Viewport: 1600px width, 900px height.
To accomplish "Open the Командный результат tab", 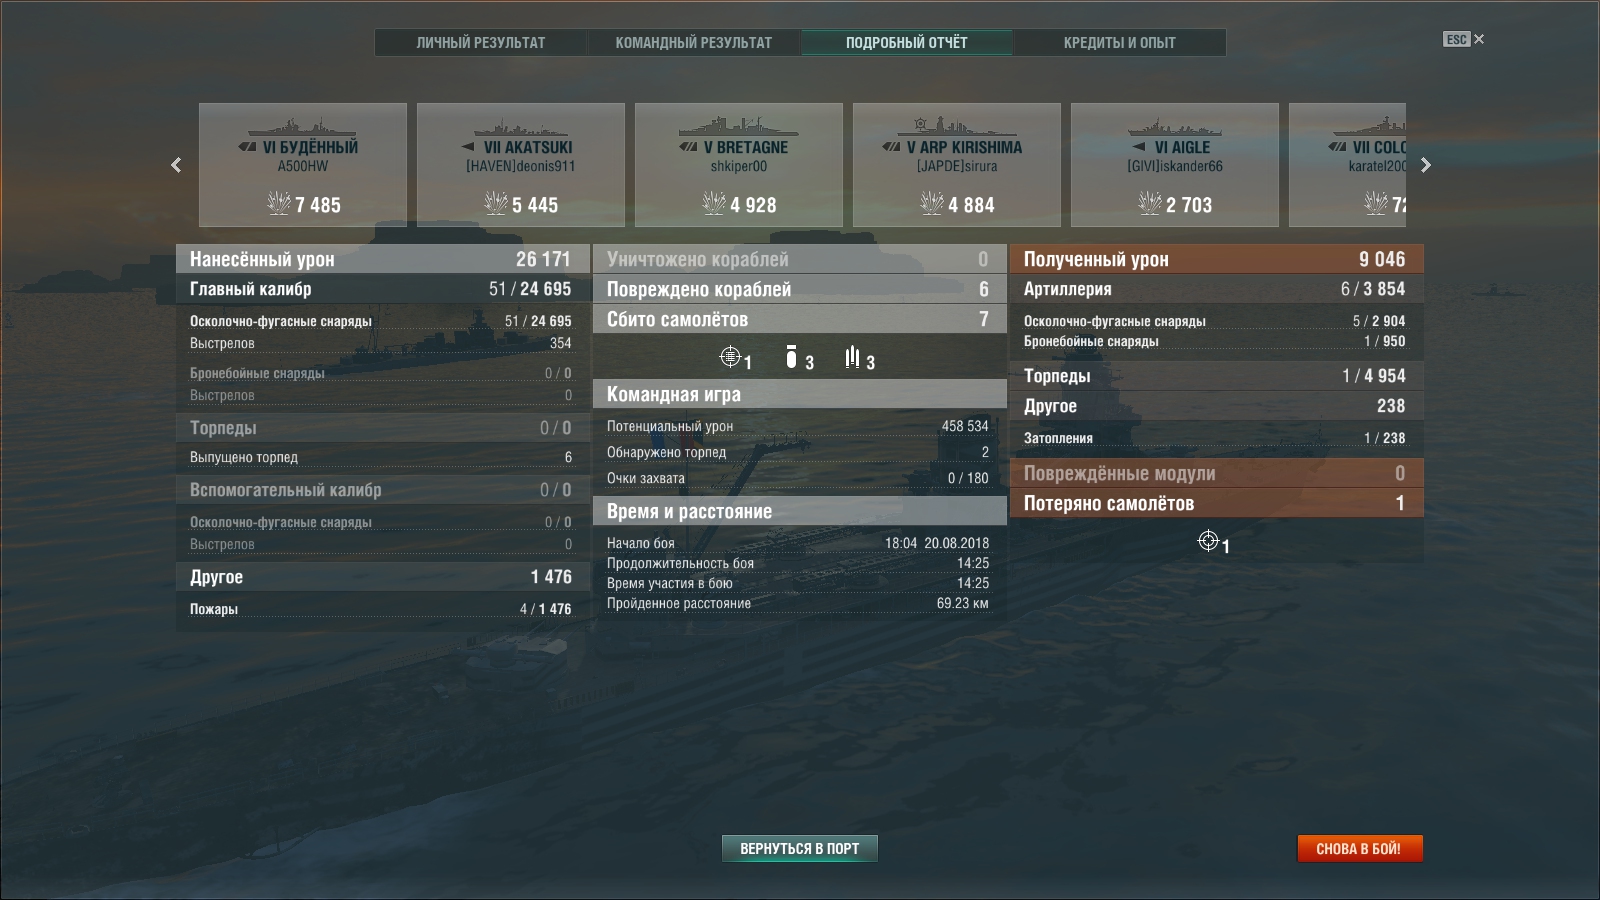I will click(694, 42).
